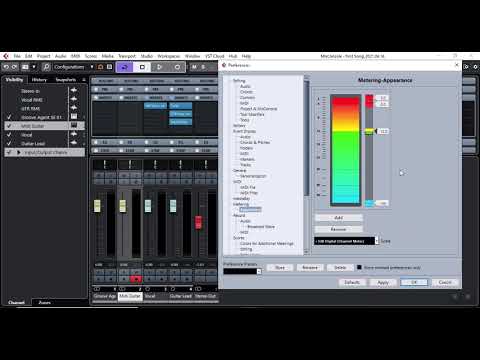Select Editing node in Preferences tree
480x360 pixels.
pos(239,81)
